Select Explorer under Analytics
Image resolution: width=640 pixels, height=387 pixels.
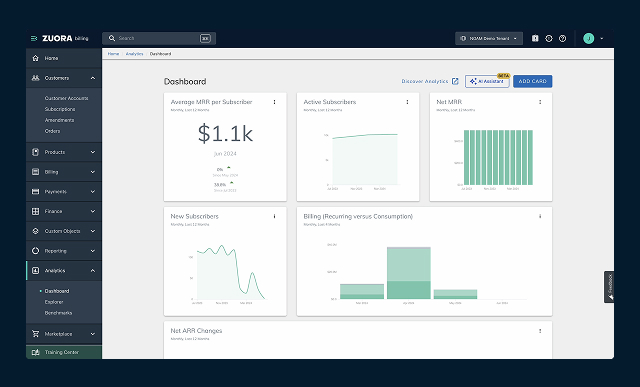(x=54, y=302)
